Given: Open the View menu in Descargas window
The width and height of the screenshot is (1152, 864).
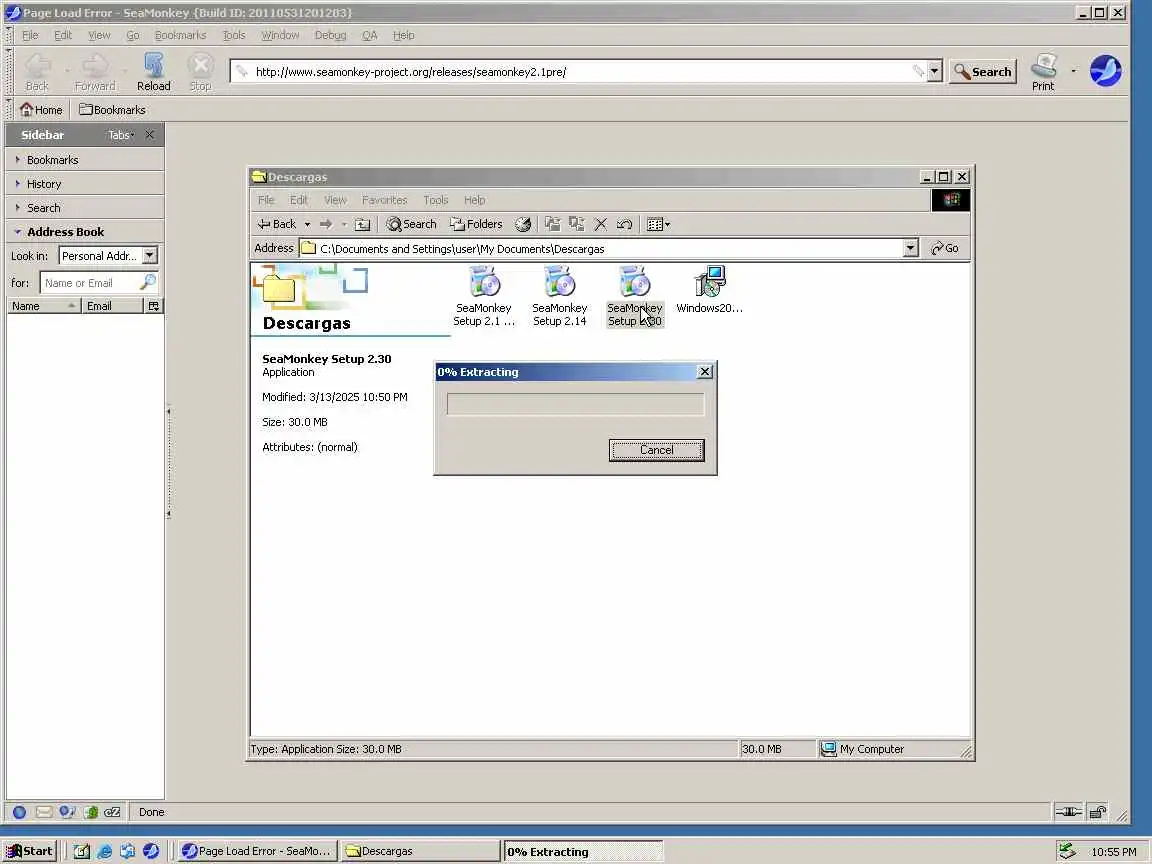Looking at the screenshot, I should [x=335, y=200].
